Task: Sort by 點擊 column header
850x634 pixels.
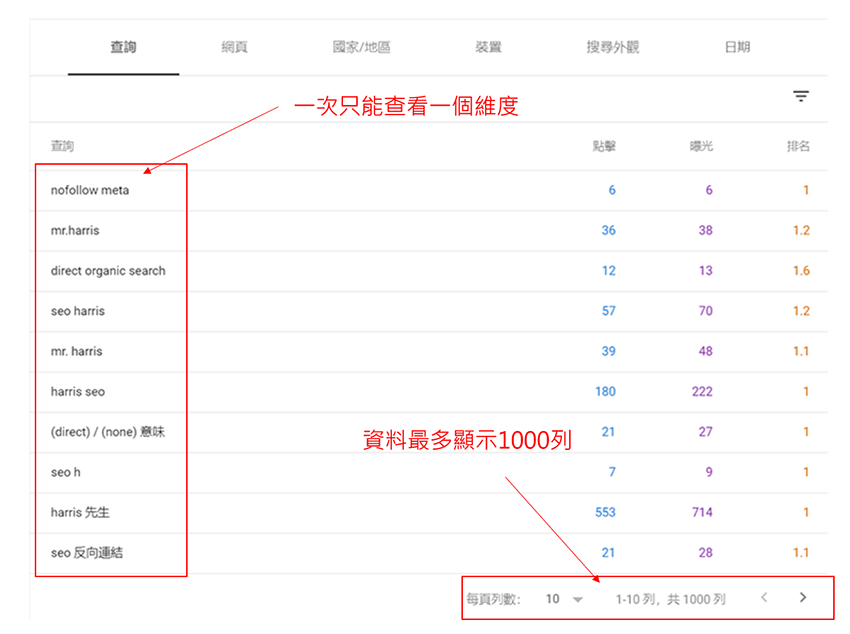Action: pos(604,146)
